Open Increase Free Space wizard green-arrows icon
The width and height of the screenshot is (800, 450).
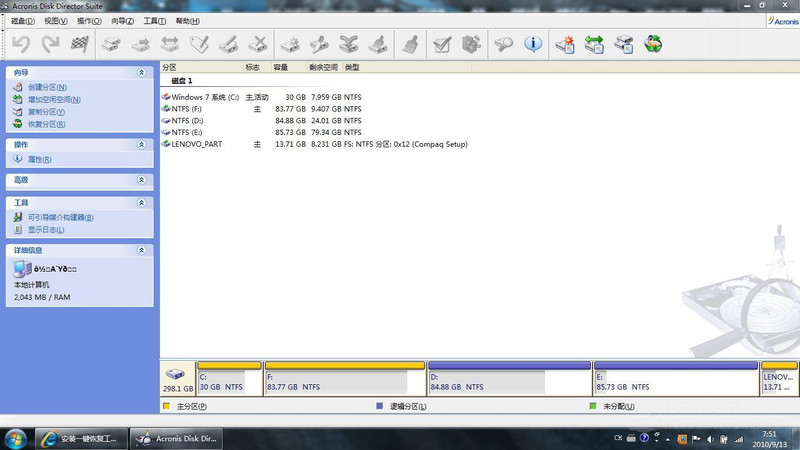tap(594, 44)
